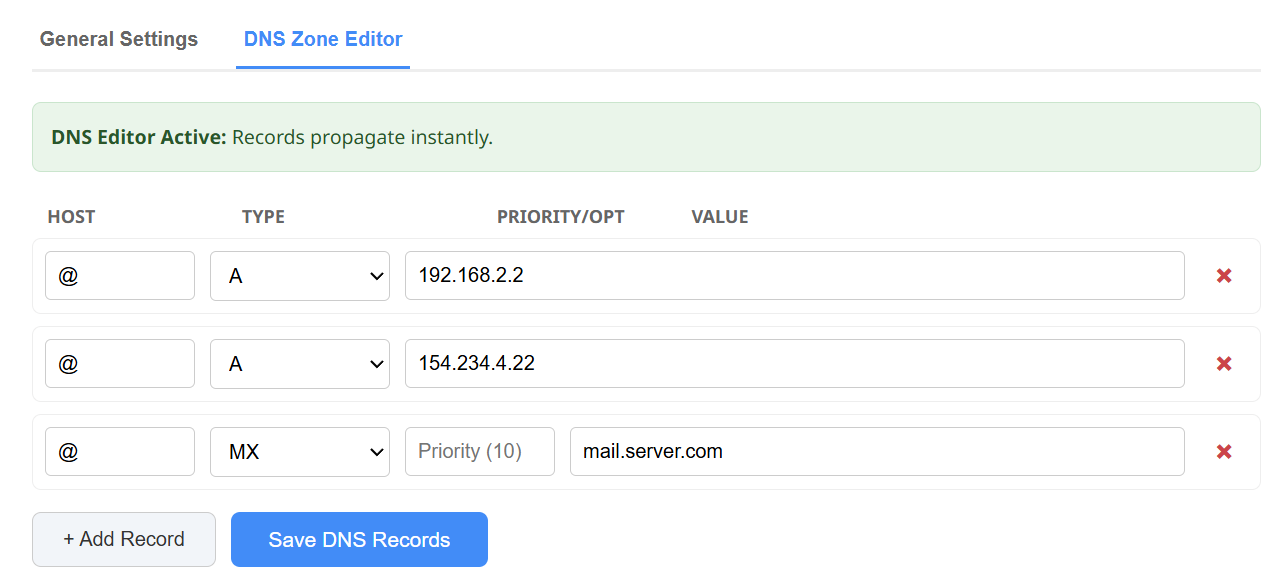Change the MX record type dropdown

click(299, 452)
